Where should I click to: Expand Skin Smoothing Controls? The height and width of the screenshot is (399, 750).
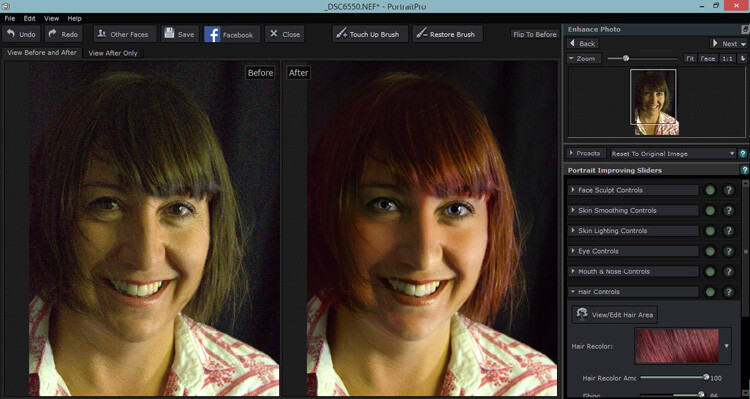pos(634,211)
